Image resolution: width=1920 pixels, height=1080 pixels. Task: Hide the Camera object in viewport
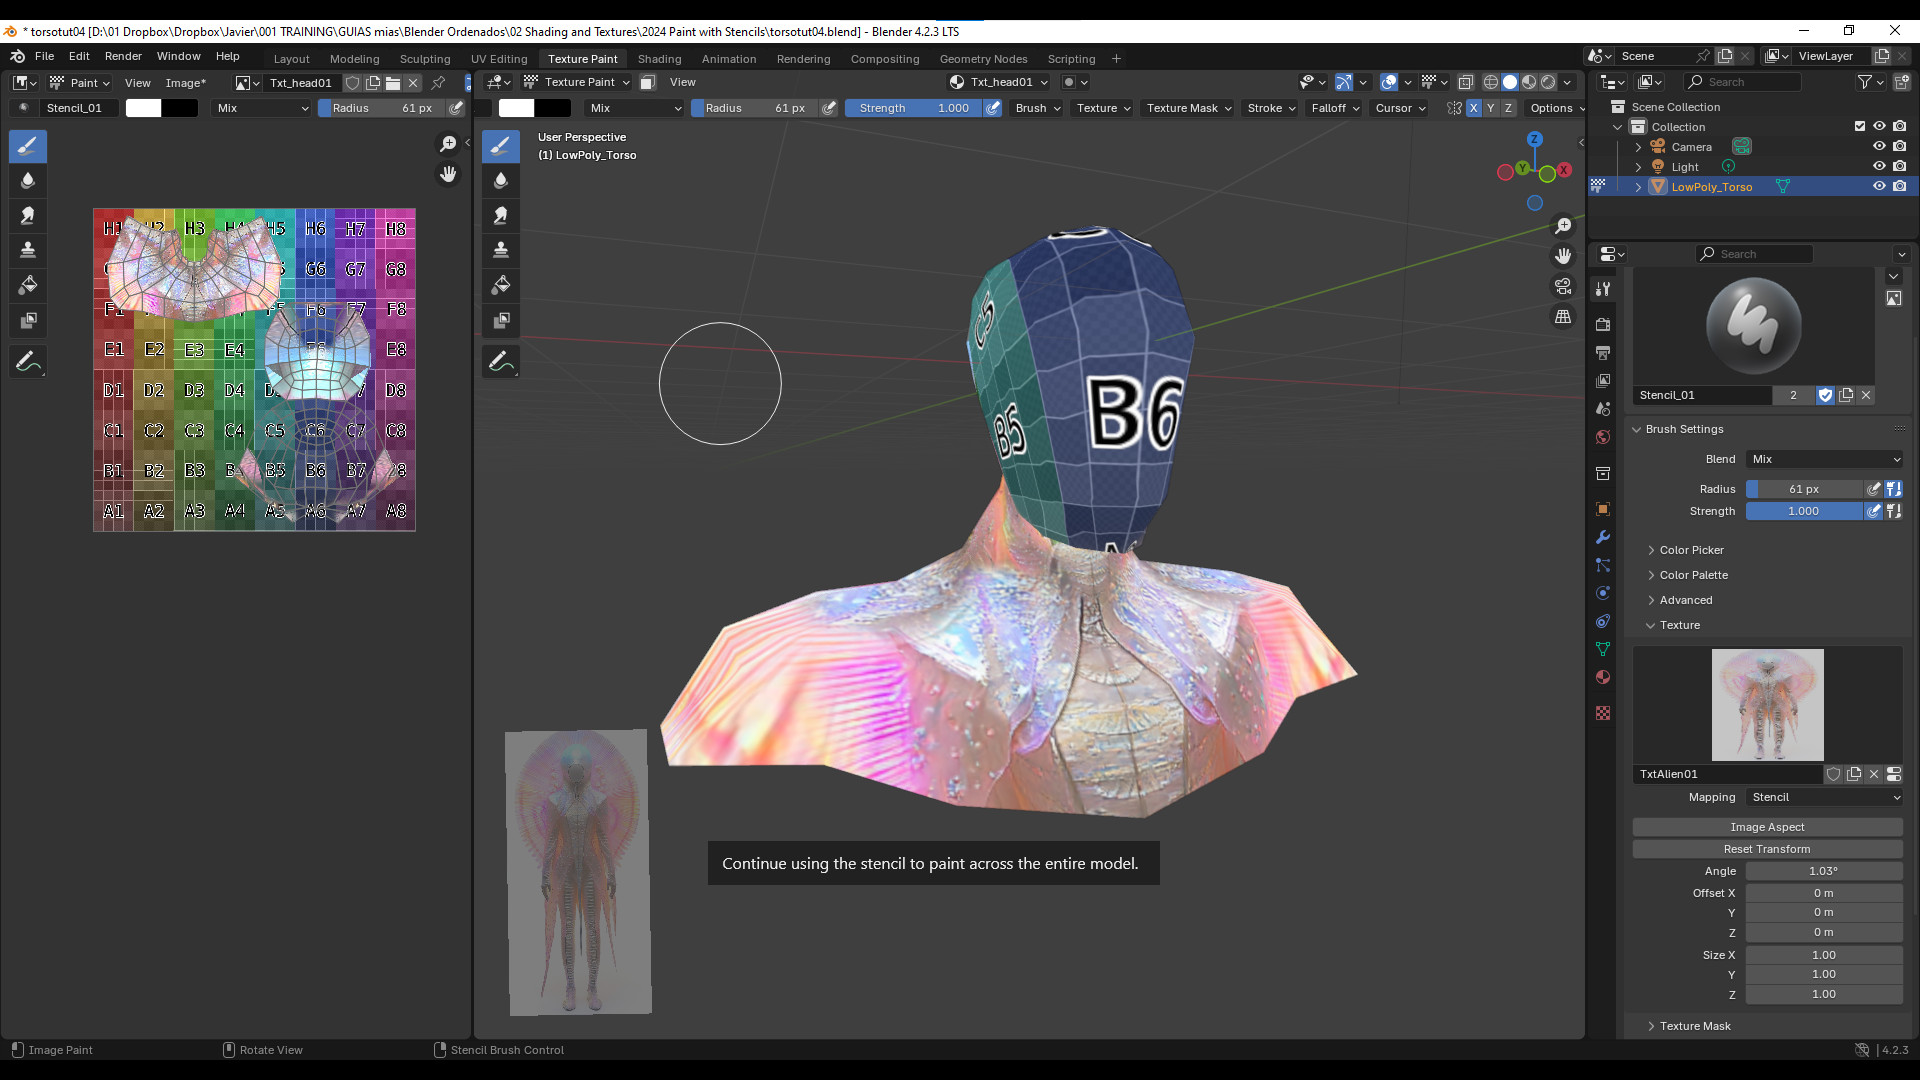1879,147
